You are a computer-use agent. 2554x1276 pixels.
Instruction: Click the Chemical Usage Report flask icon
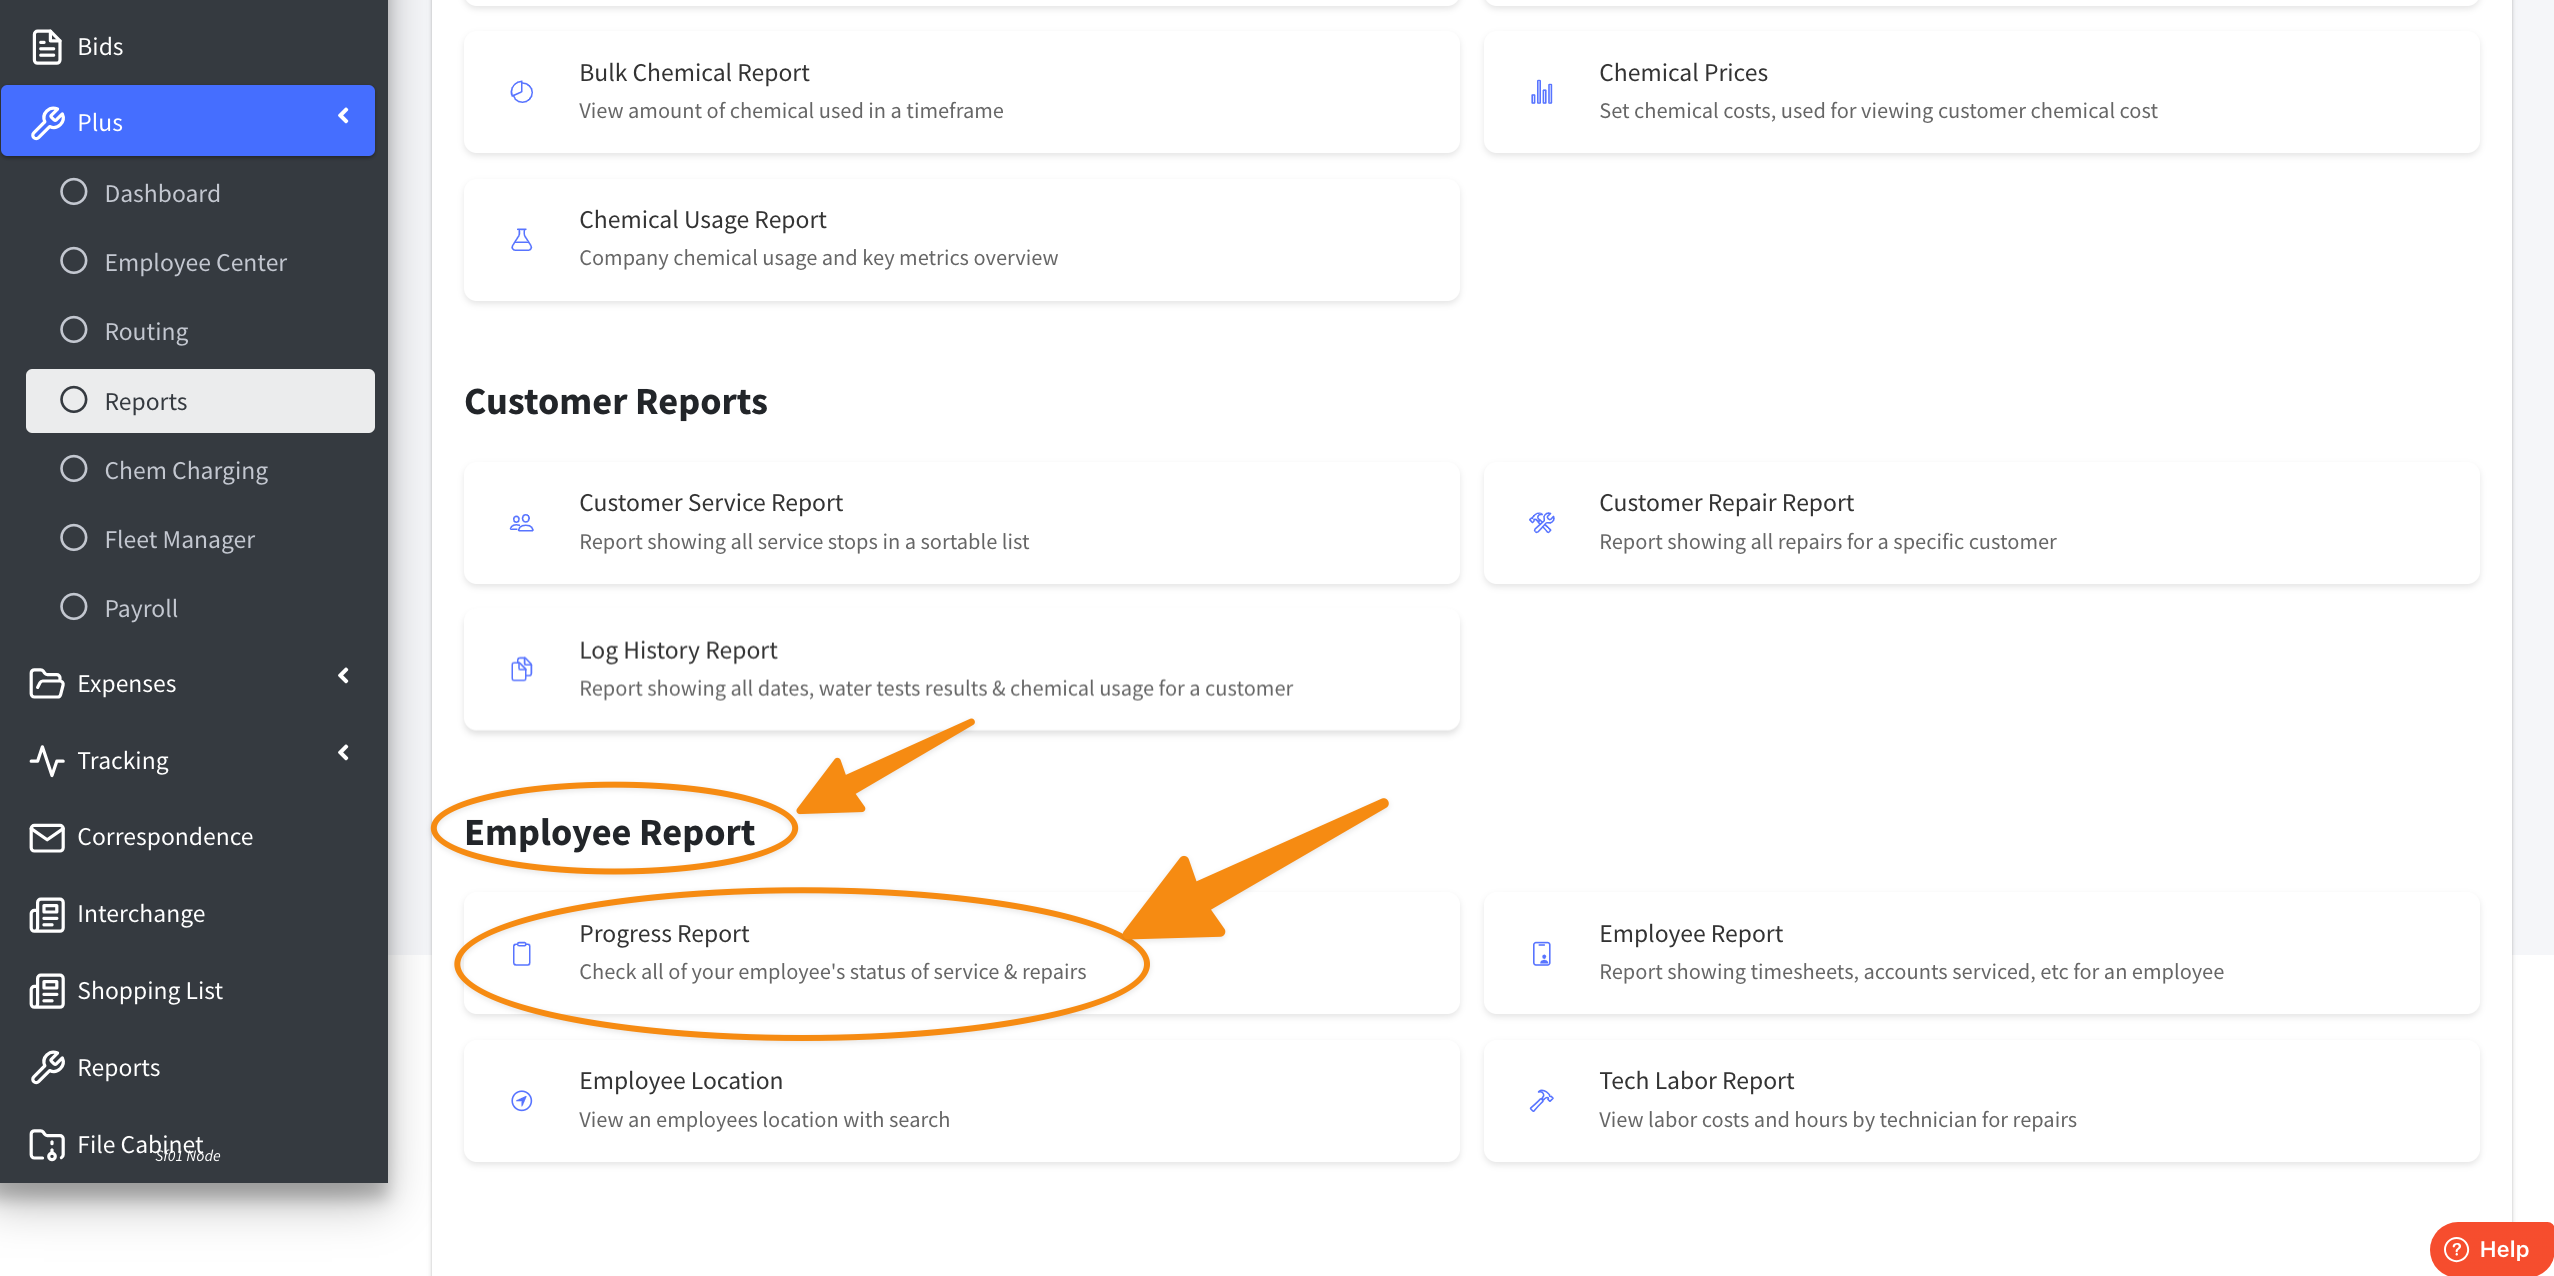tap(521, 239)
